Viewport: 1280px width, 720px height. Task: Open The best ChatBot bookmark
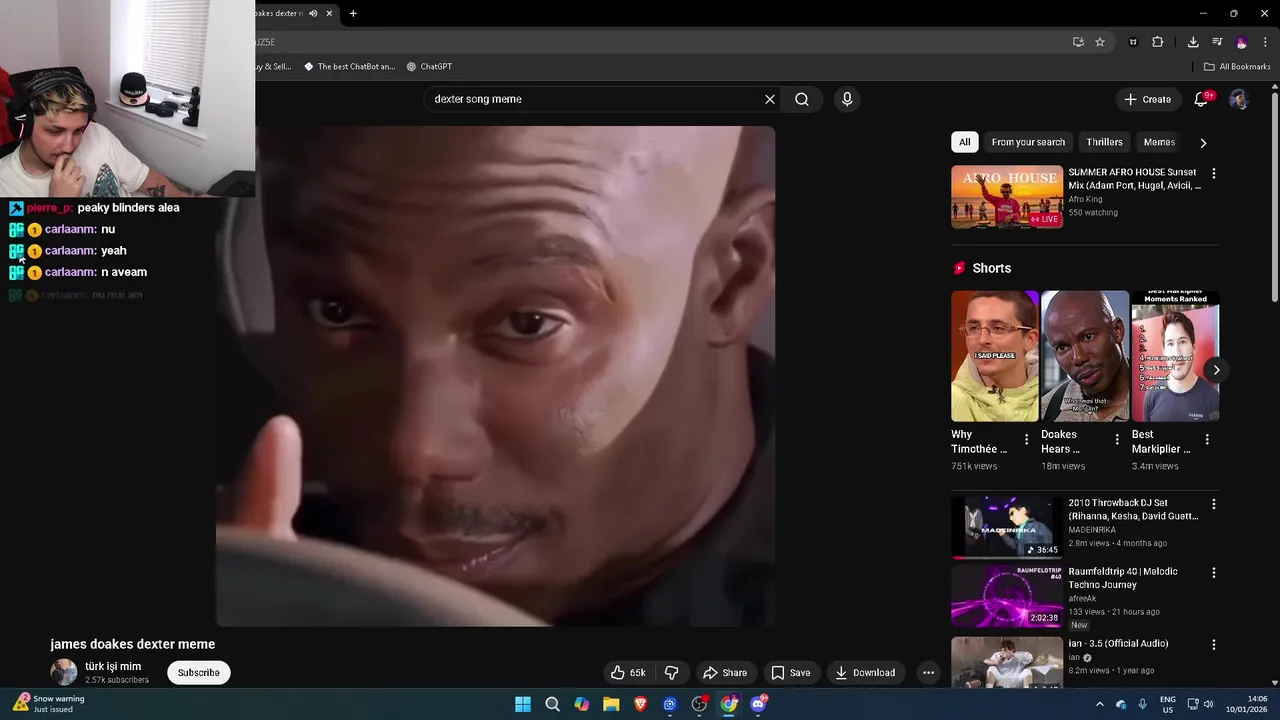coord(349,67)
